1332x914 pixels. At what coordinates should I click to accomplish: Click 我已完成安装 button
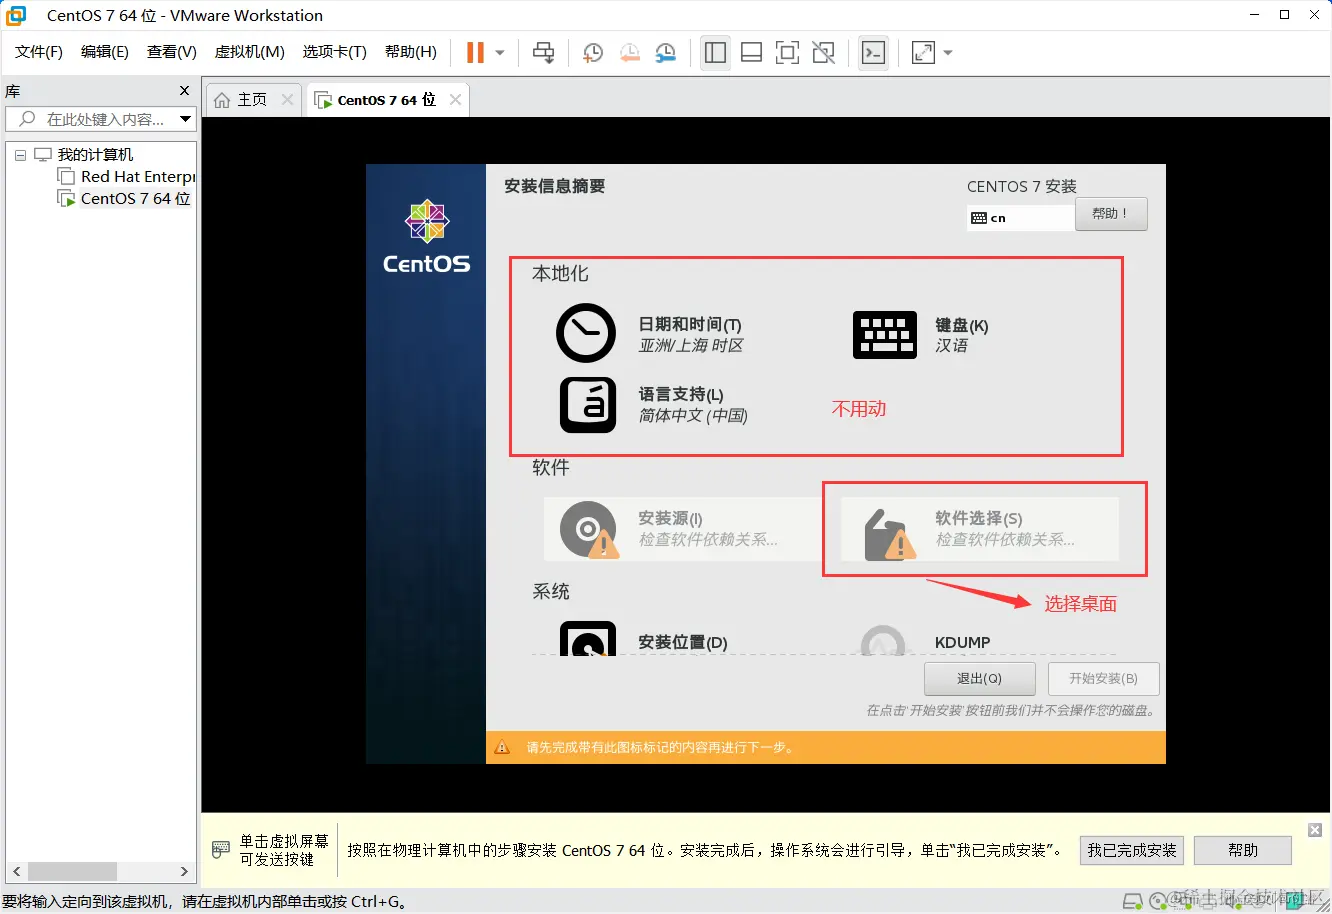1132,850
